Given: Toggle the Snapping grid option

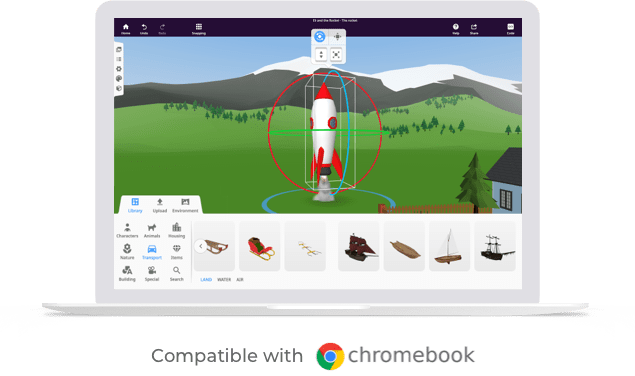Looking at the screenshot, I should click(198, 29).
